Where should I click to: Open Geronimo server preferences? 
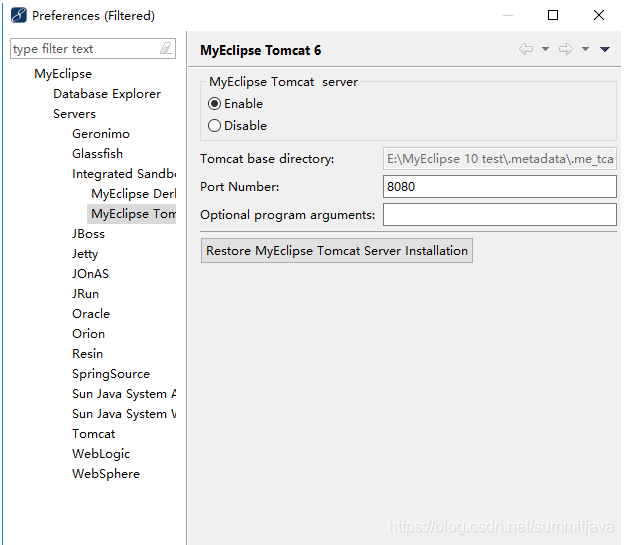(101, 134)
